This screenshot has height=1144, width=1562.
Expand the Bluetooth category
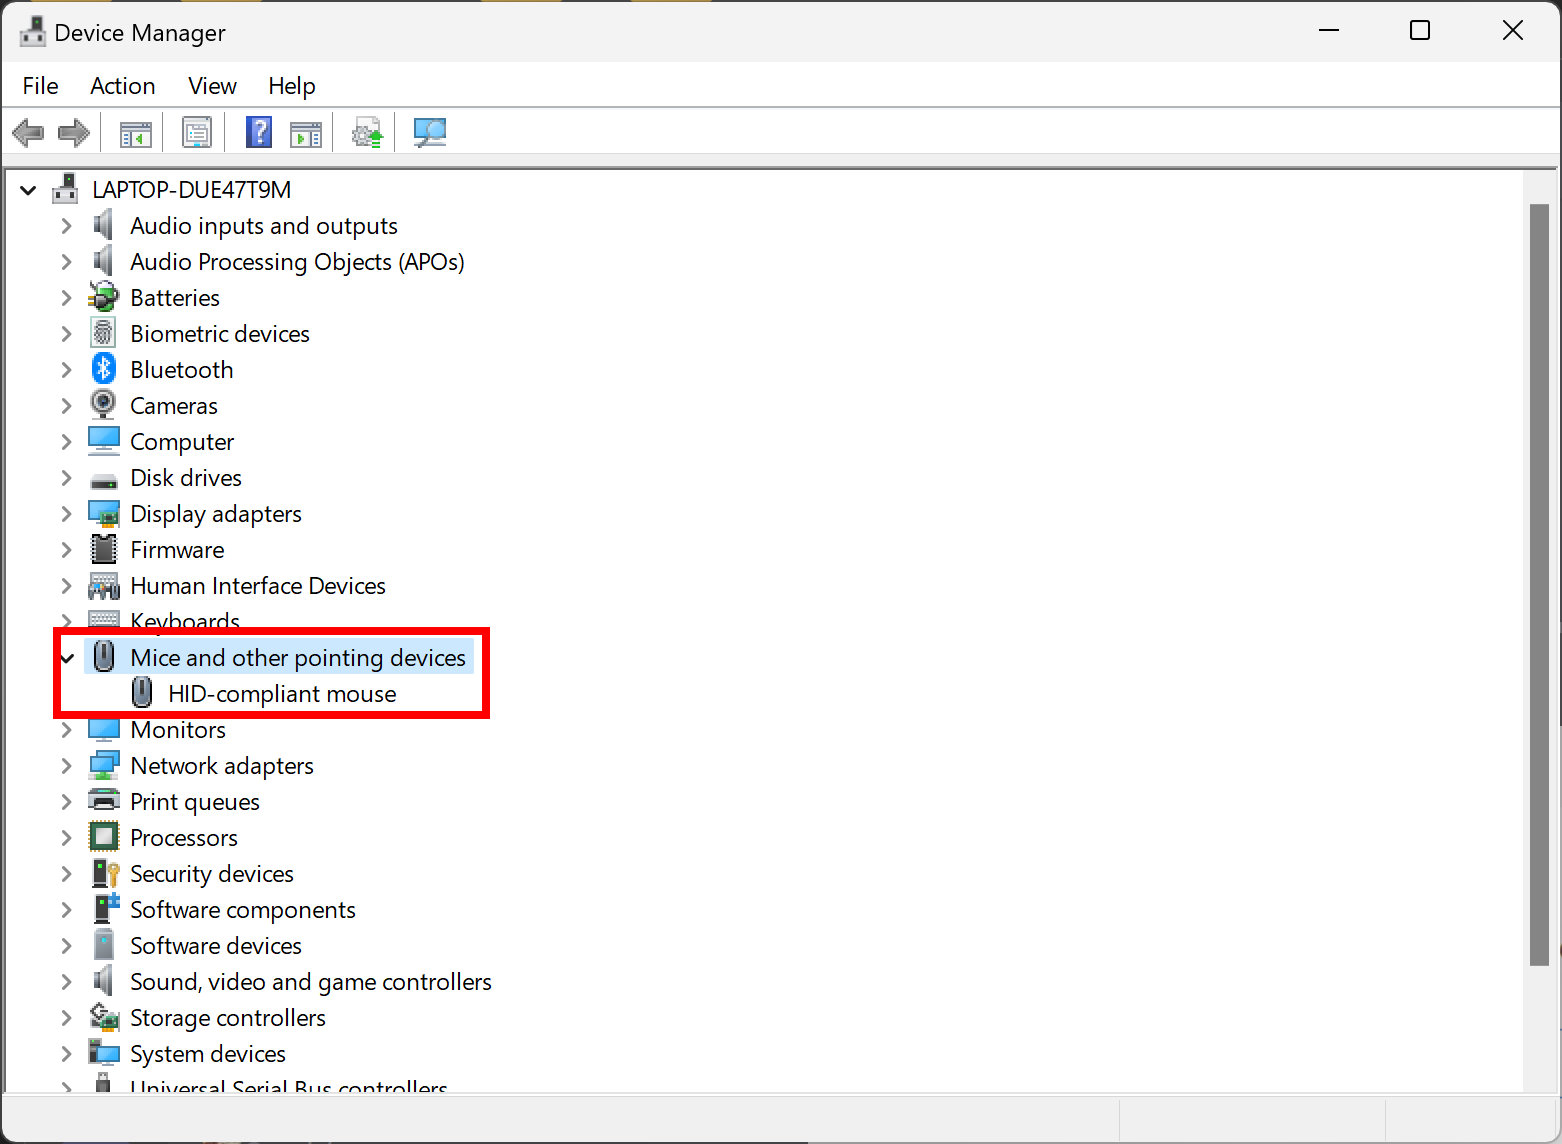[66, 370]
